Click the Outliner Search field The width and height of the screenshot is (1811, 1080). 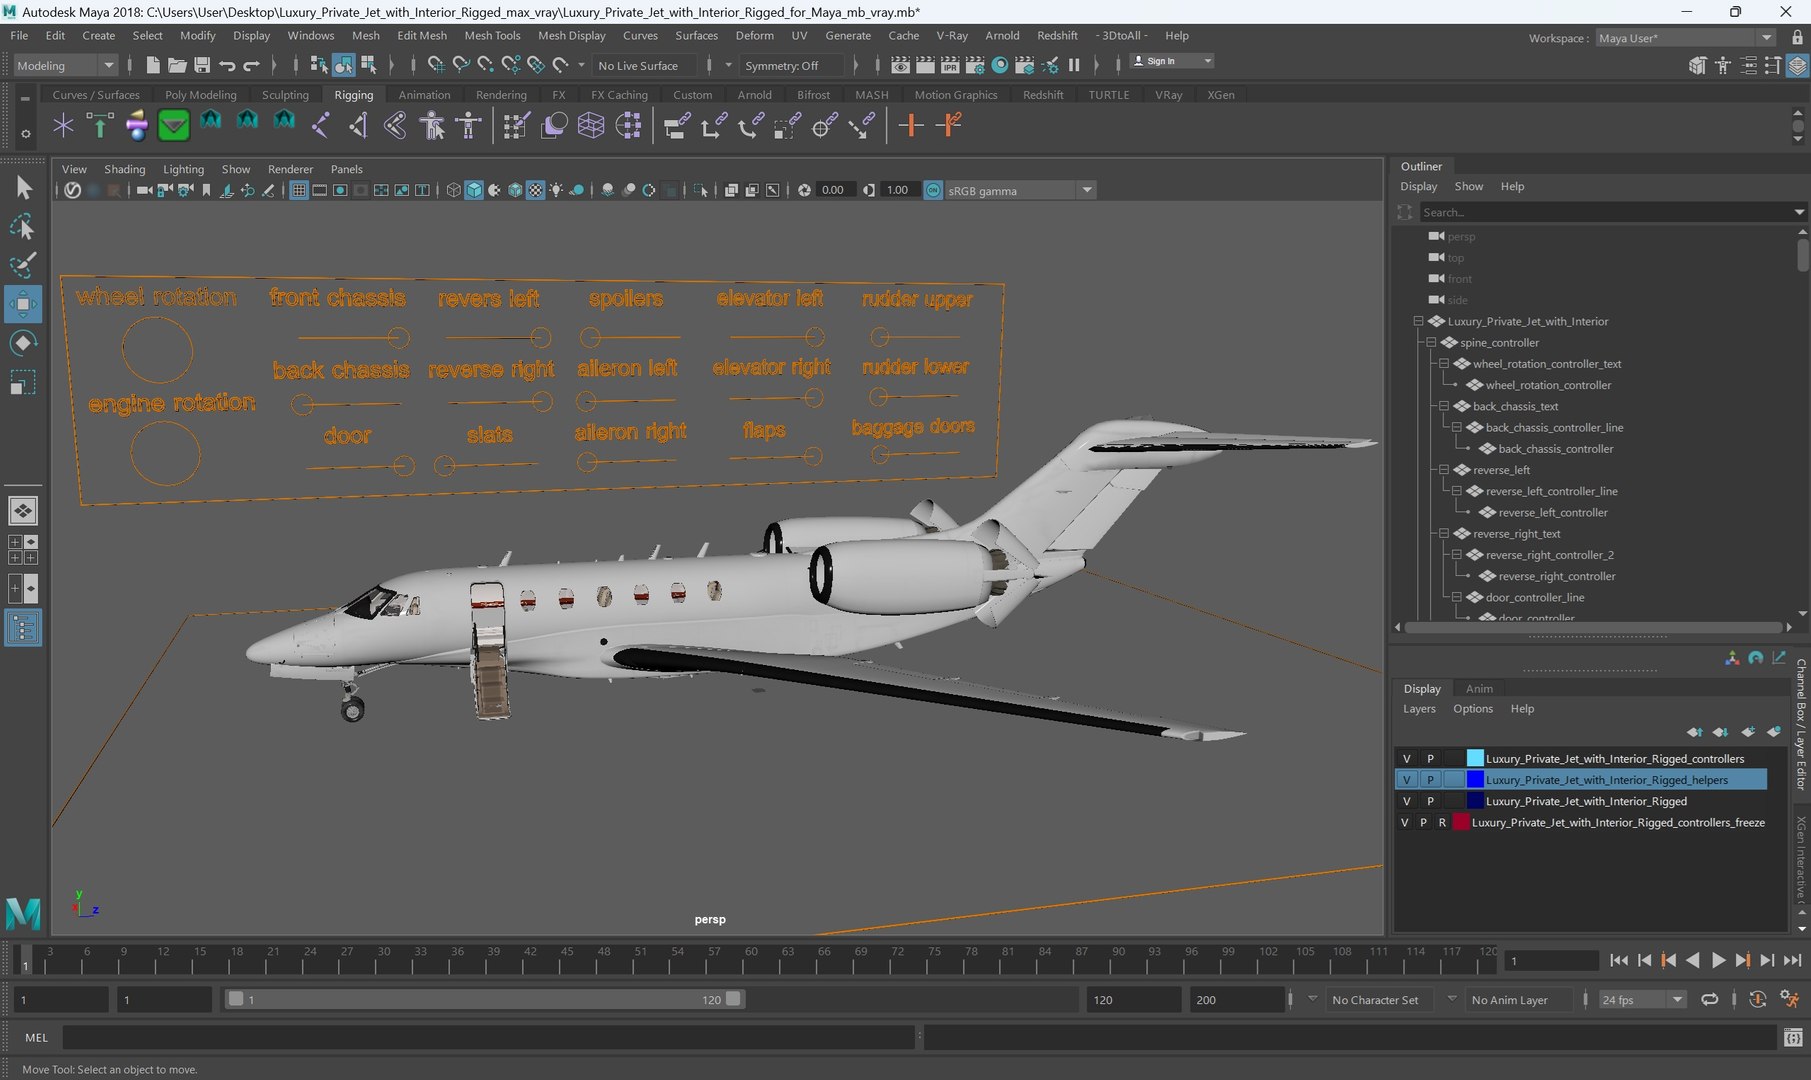1605,212
